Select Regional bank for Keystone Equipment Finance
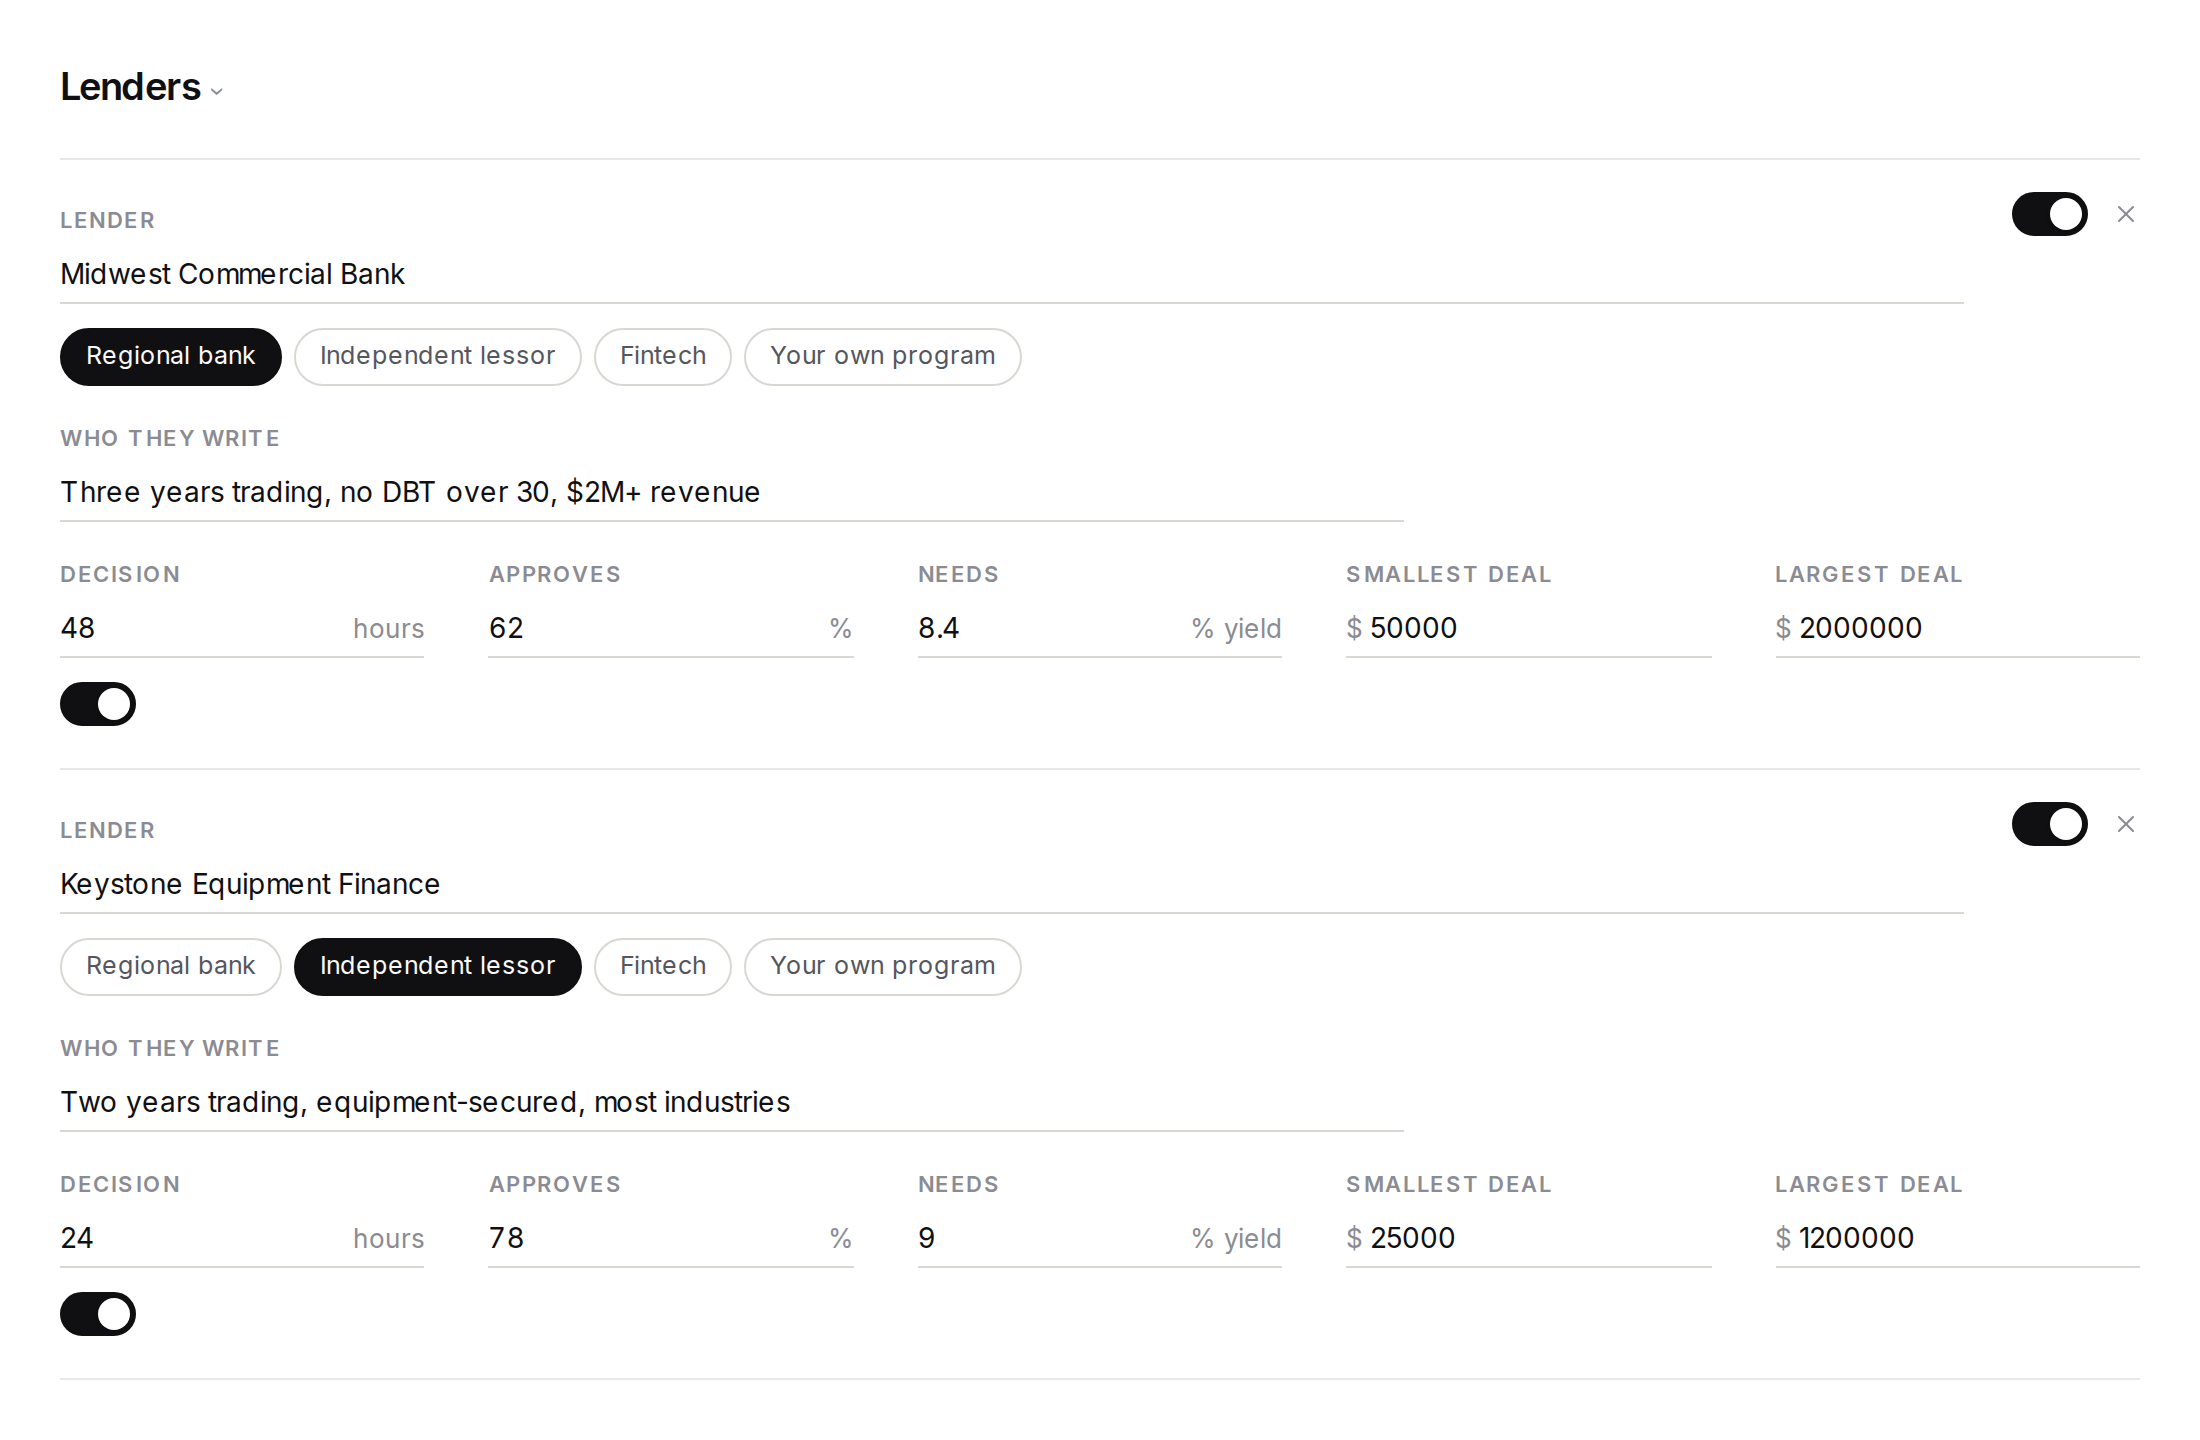Viewport: 2200px width, 1440px height. click(171, 966)
